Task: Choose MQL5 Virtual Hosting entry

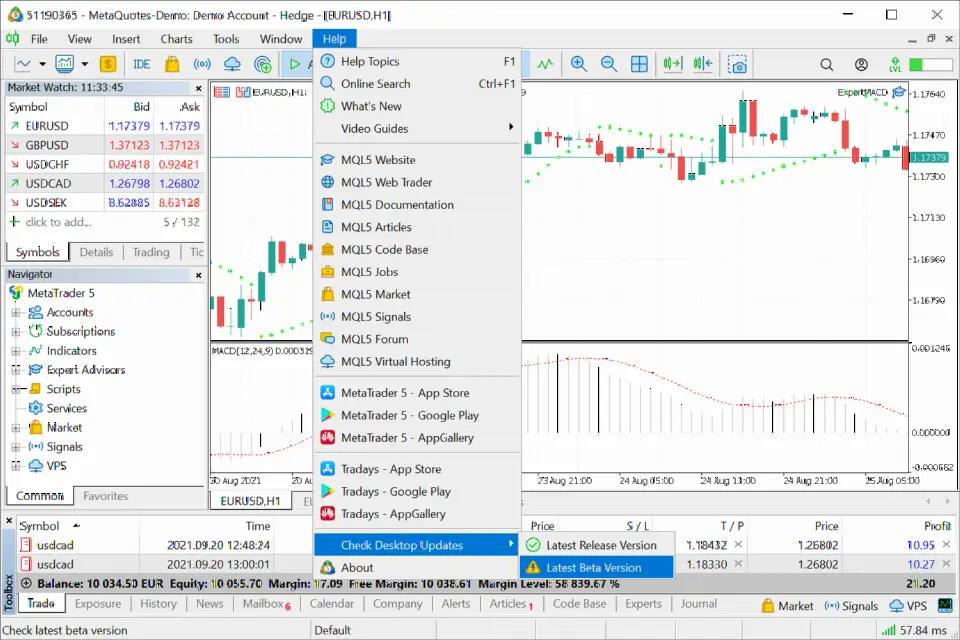Action: coord(418,362)
